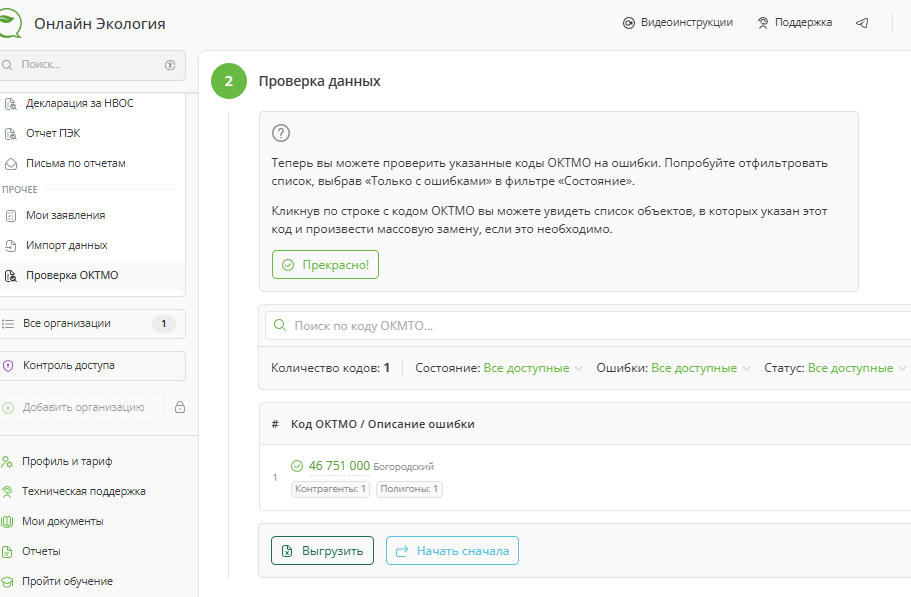The width and height of the screenshot is (911, 597).
Task: Expand the Состояние filter dropdown
Action: [532, 368]
